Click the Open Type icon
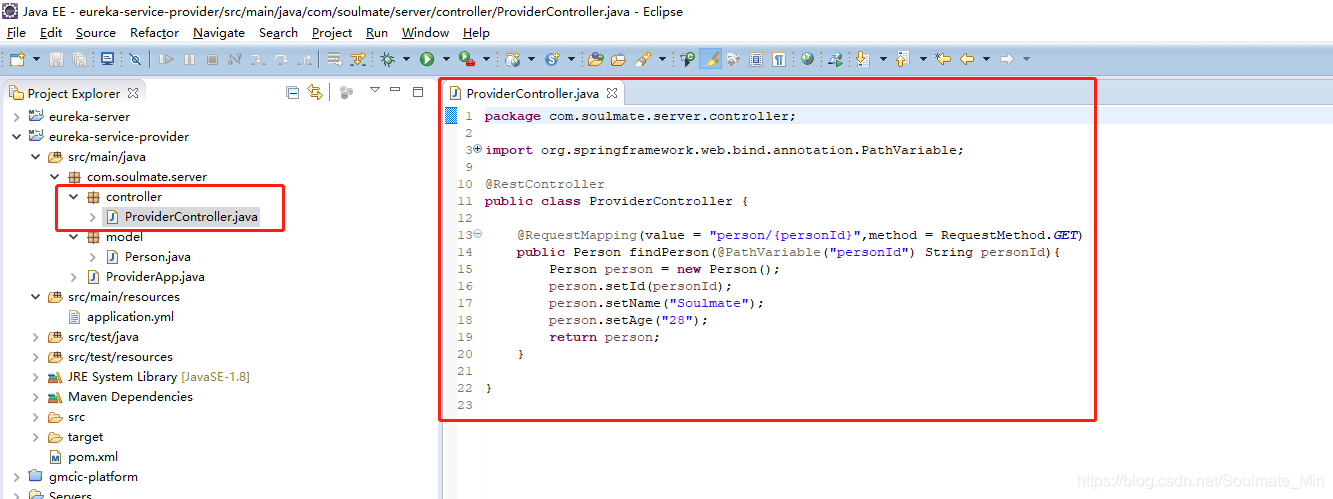 595,60
